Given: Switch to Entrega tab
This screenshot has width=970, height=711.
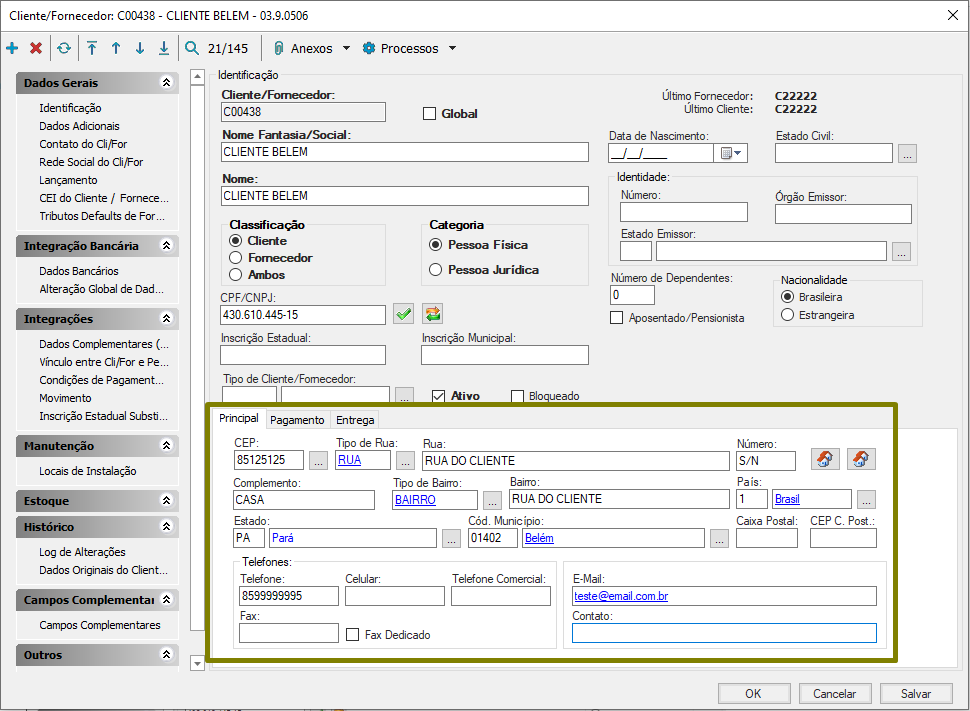Looking at the screenshot, I should point(355,420).
